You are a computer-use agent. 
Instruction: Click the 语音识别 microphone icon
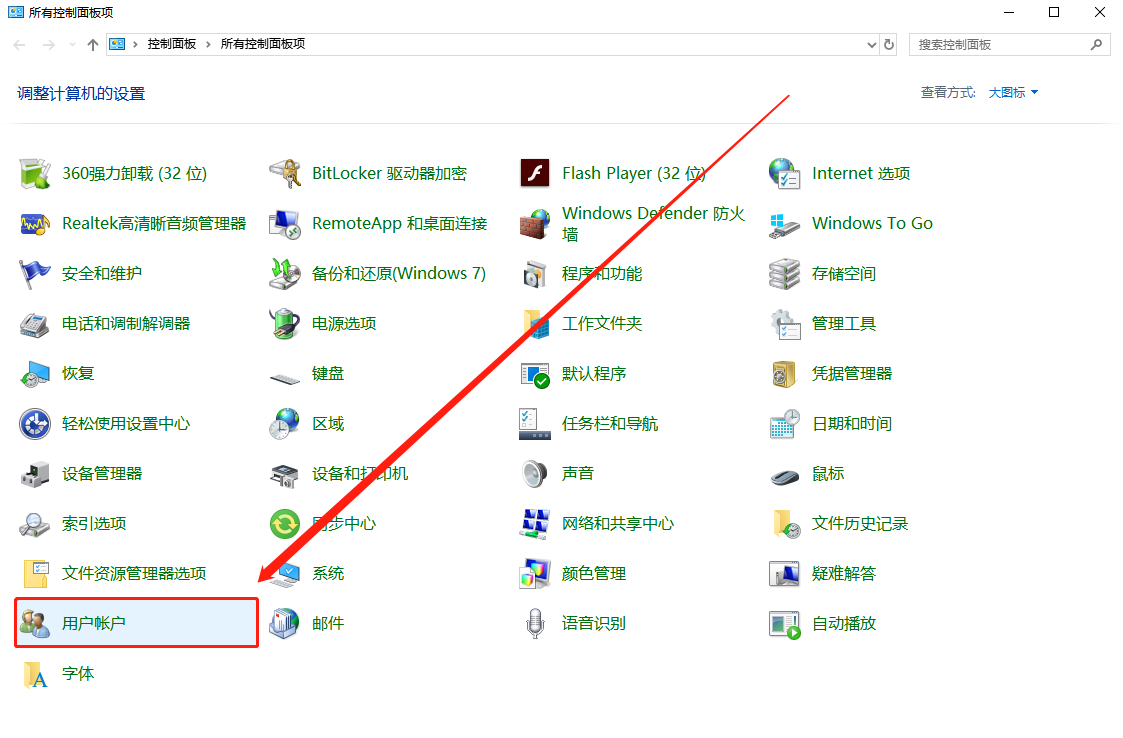point(534,624)
